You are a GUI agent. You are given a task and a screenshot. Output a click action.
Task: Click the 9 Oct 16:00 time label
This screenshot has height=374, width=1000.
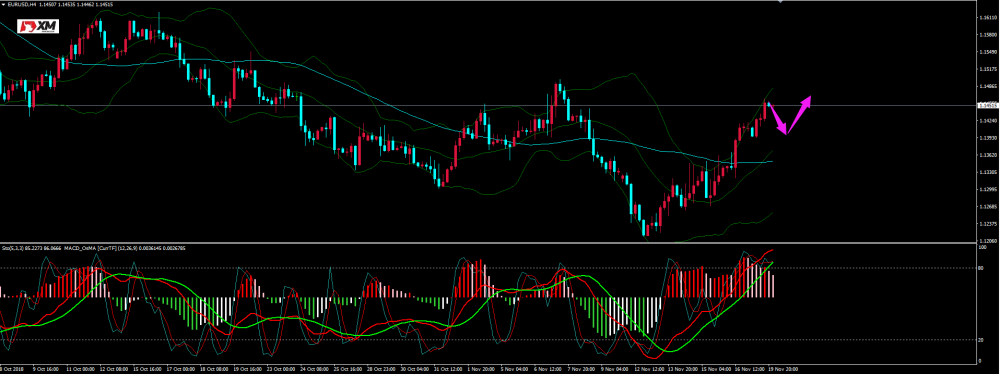[45, 370]
